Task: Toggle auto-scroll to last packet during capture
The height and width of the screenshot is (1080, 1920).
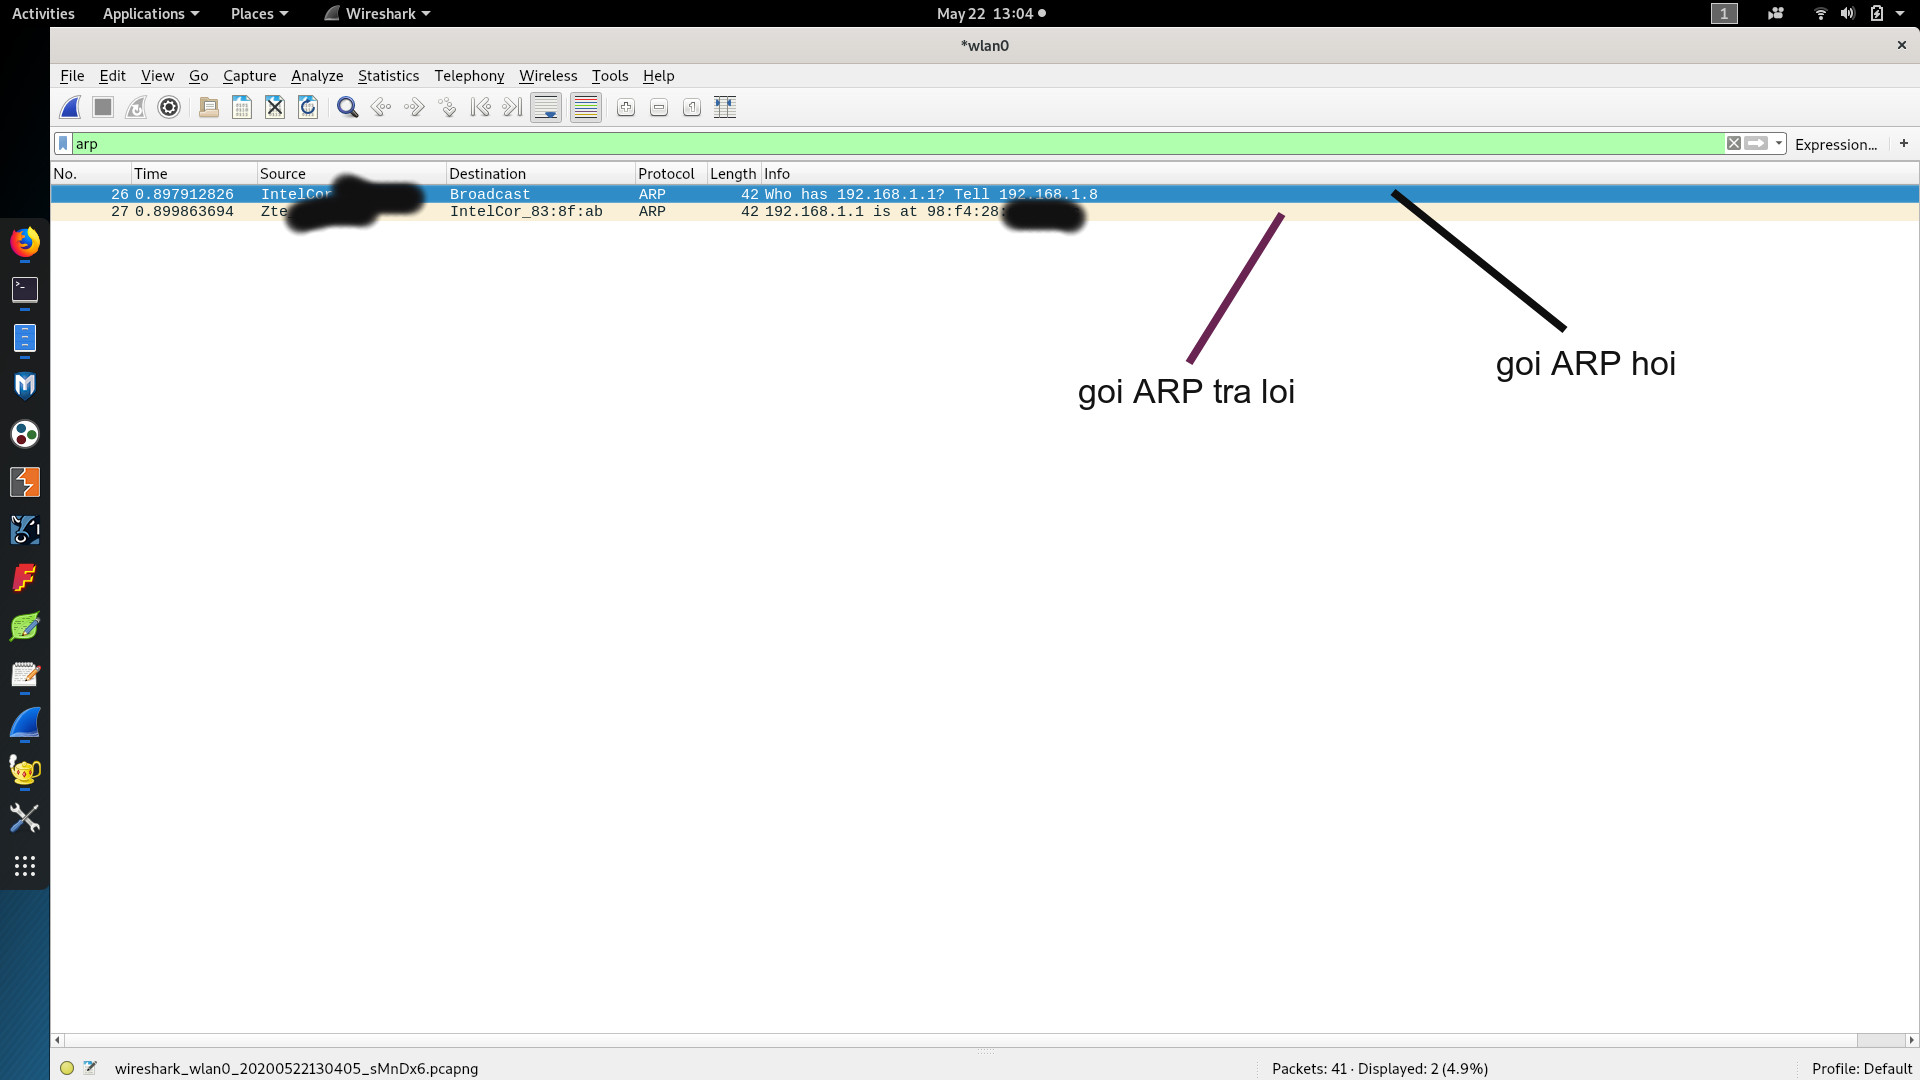Action: pyautogui.click(x=546, y=107)
